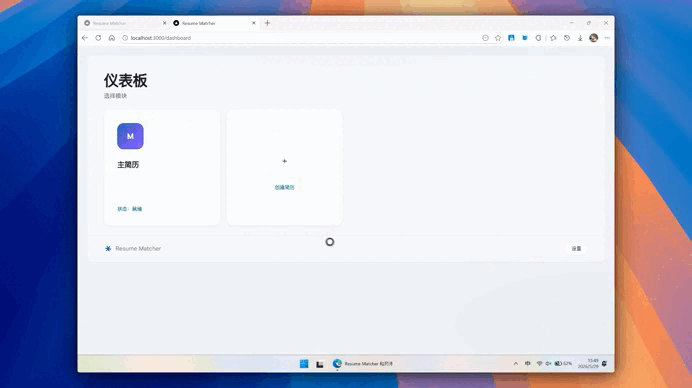Click the site info icon before localhost

point(125,38)
